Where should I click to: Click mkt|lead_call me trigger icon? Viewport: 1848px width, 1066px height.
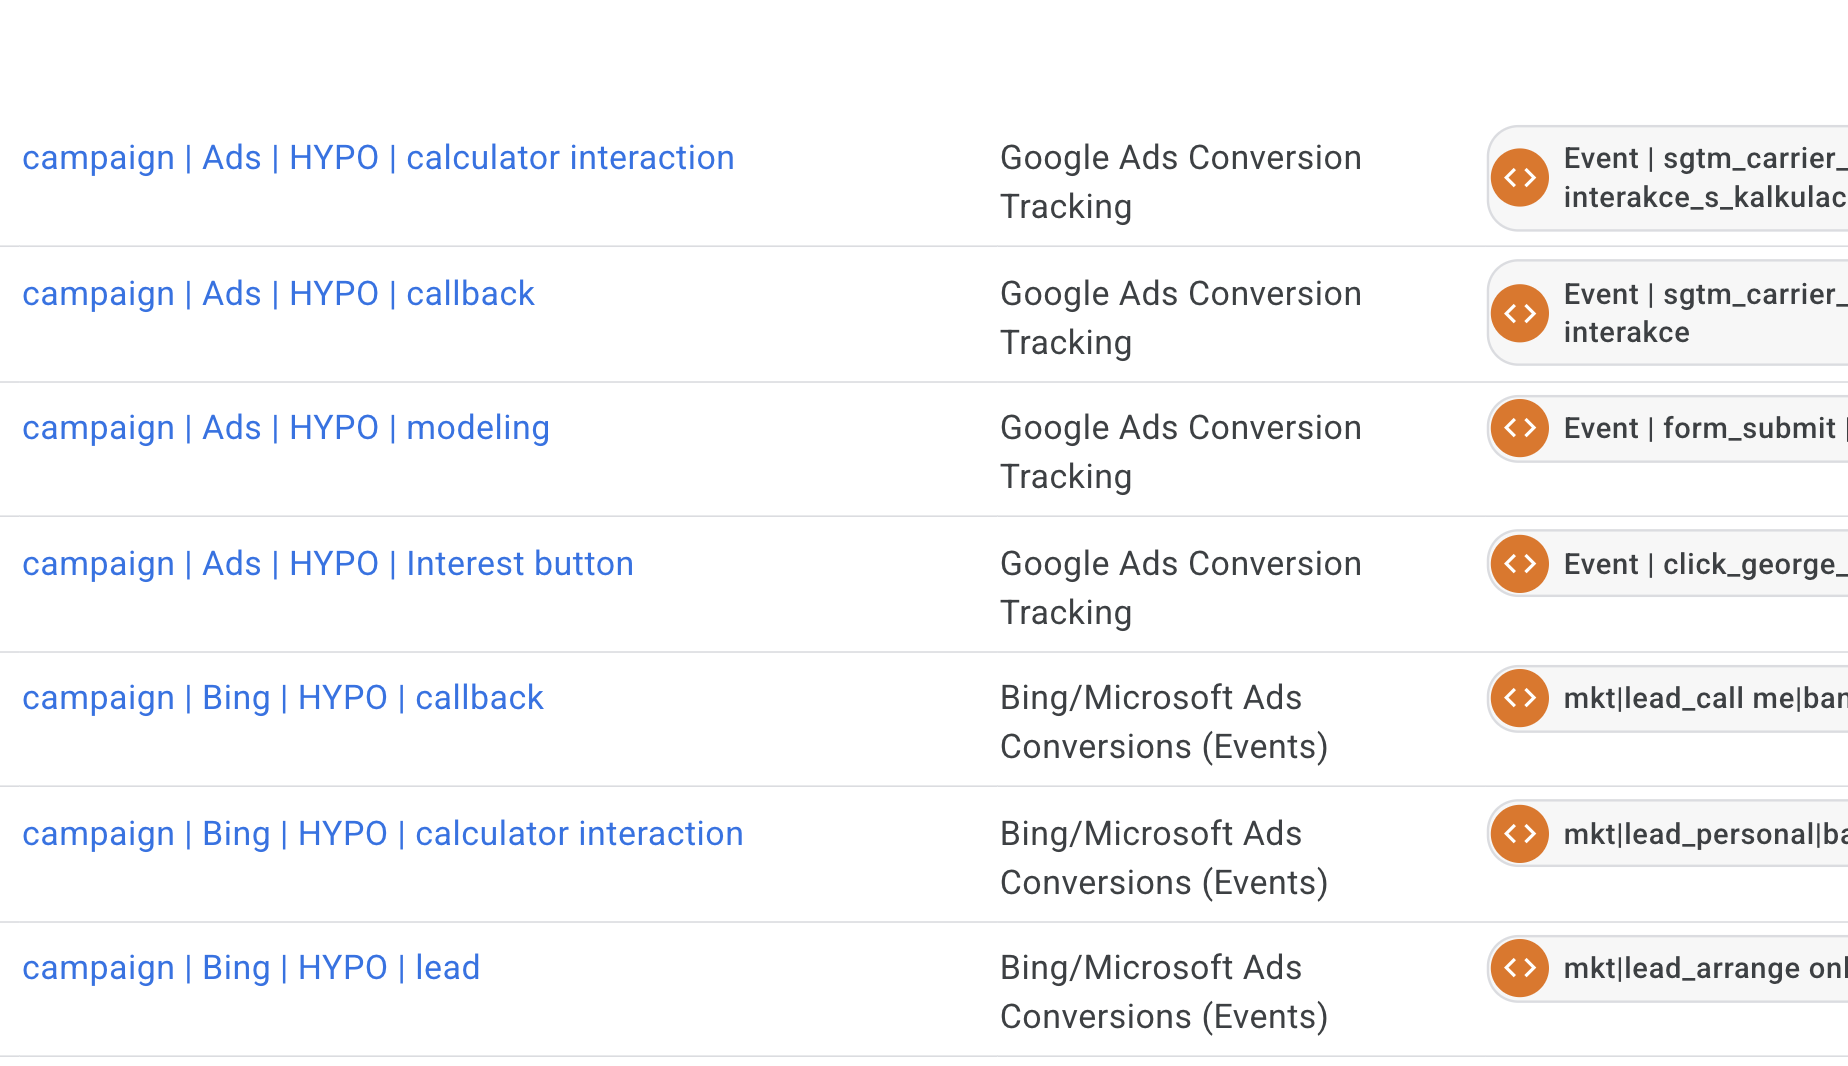[x=1520, y=698]
